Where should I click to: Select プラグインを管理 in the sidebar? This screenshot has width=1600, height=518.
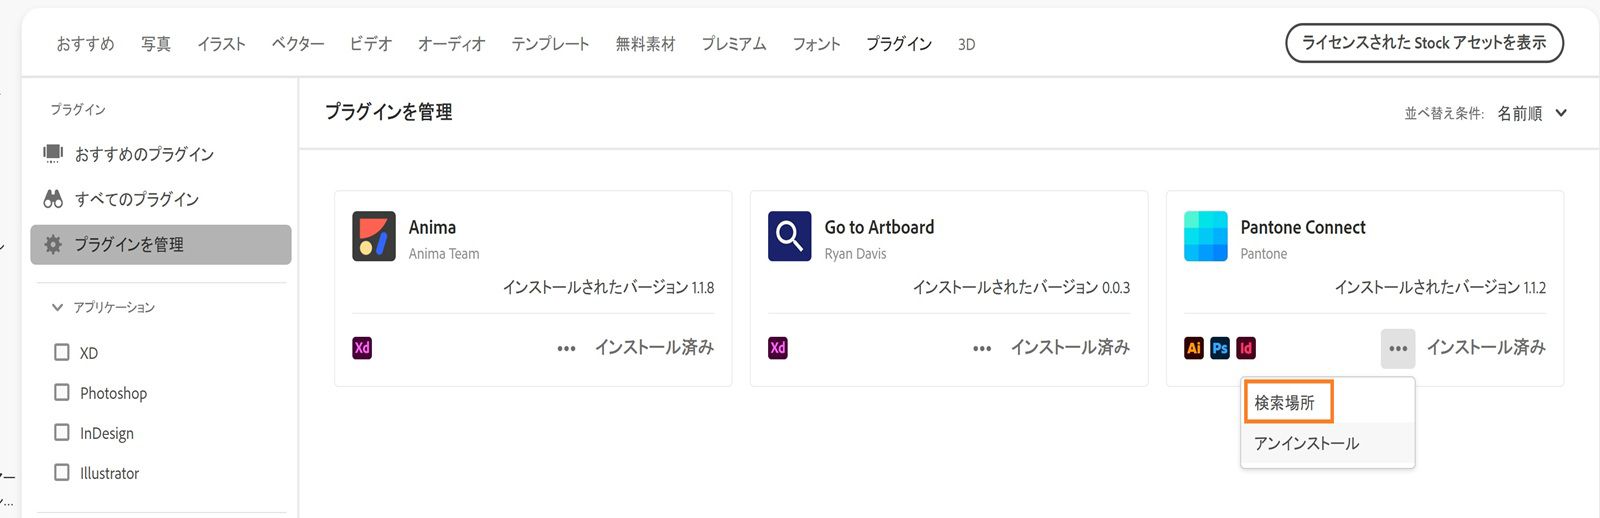point(161,244)
